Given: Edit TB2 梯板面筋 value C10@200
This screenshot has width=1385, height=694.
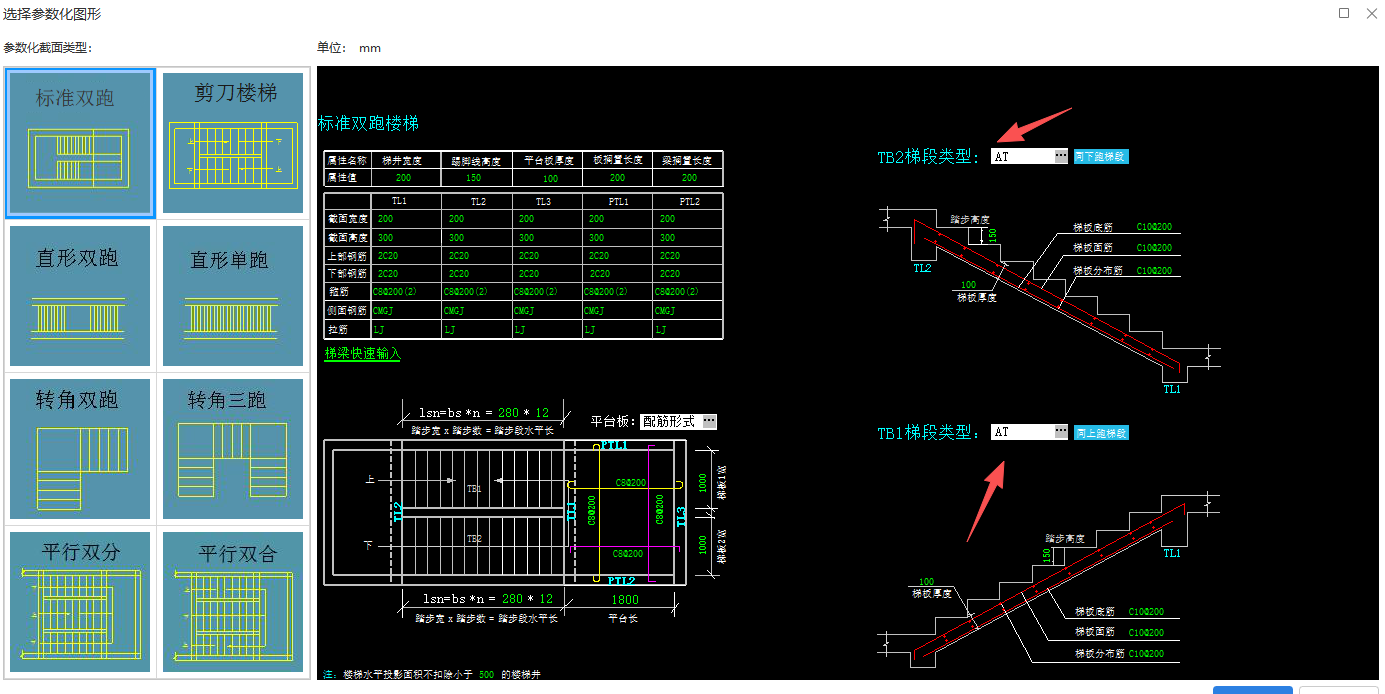Looking at the screenshot, I should coord(1155,248).
